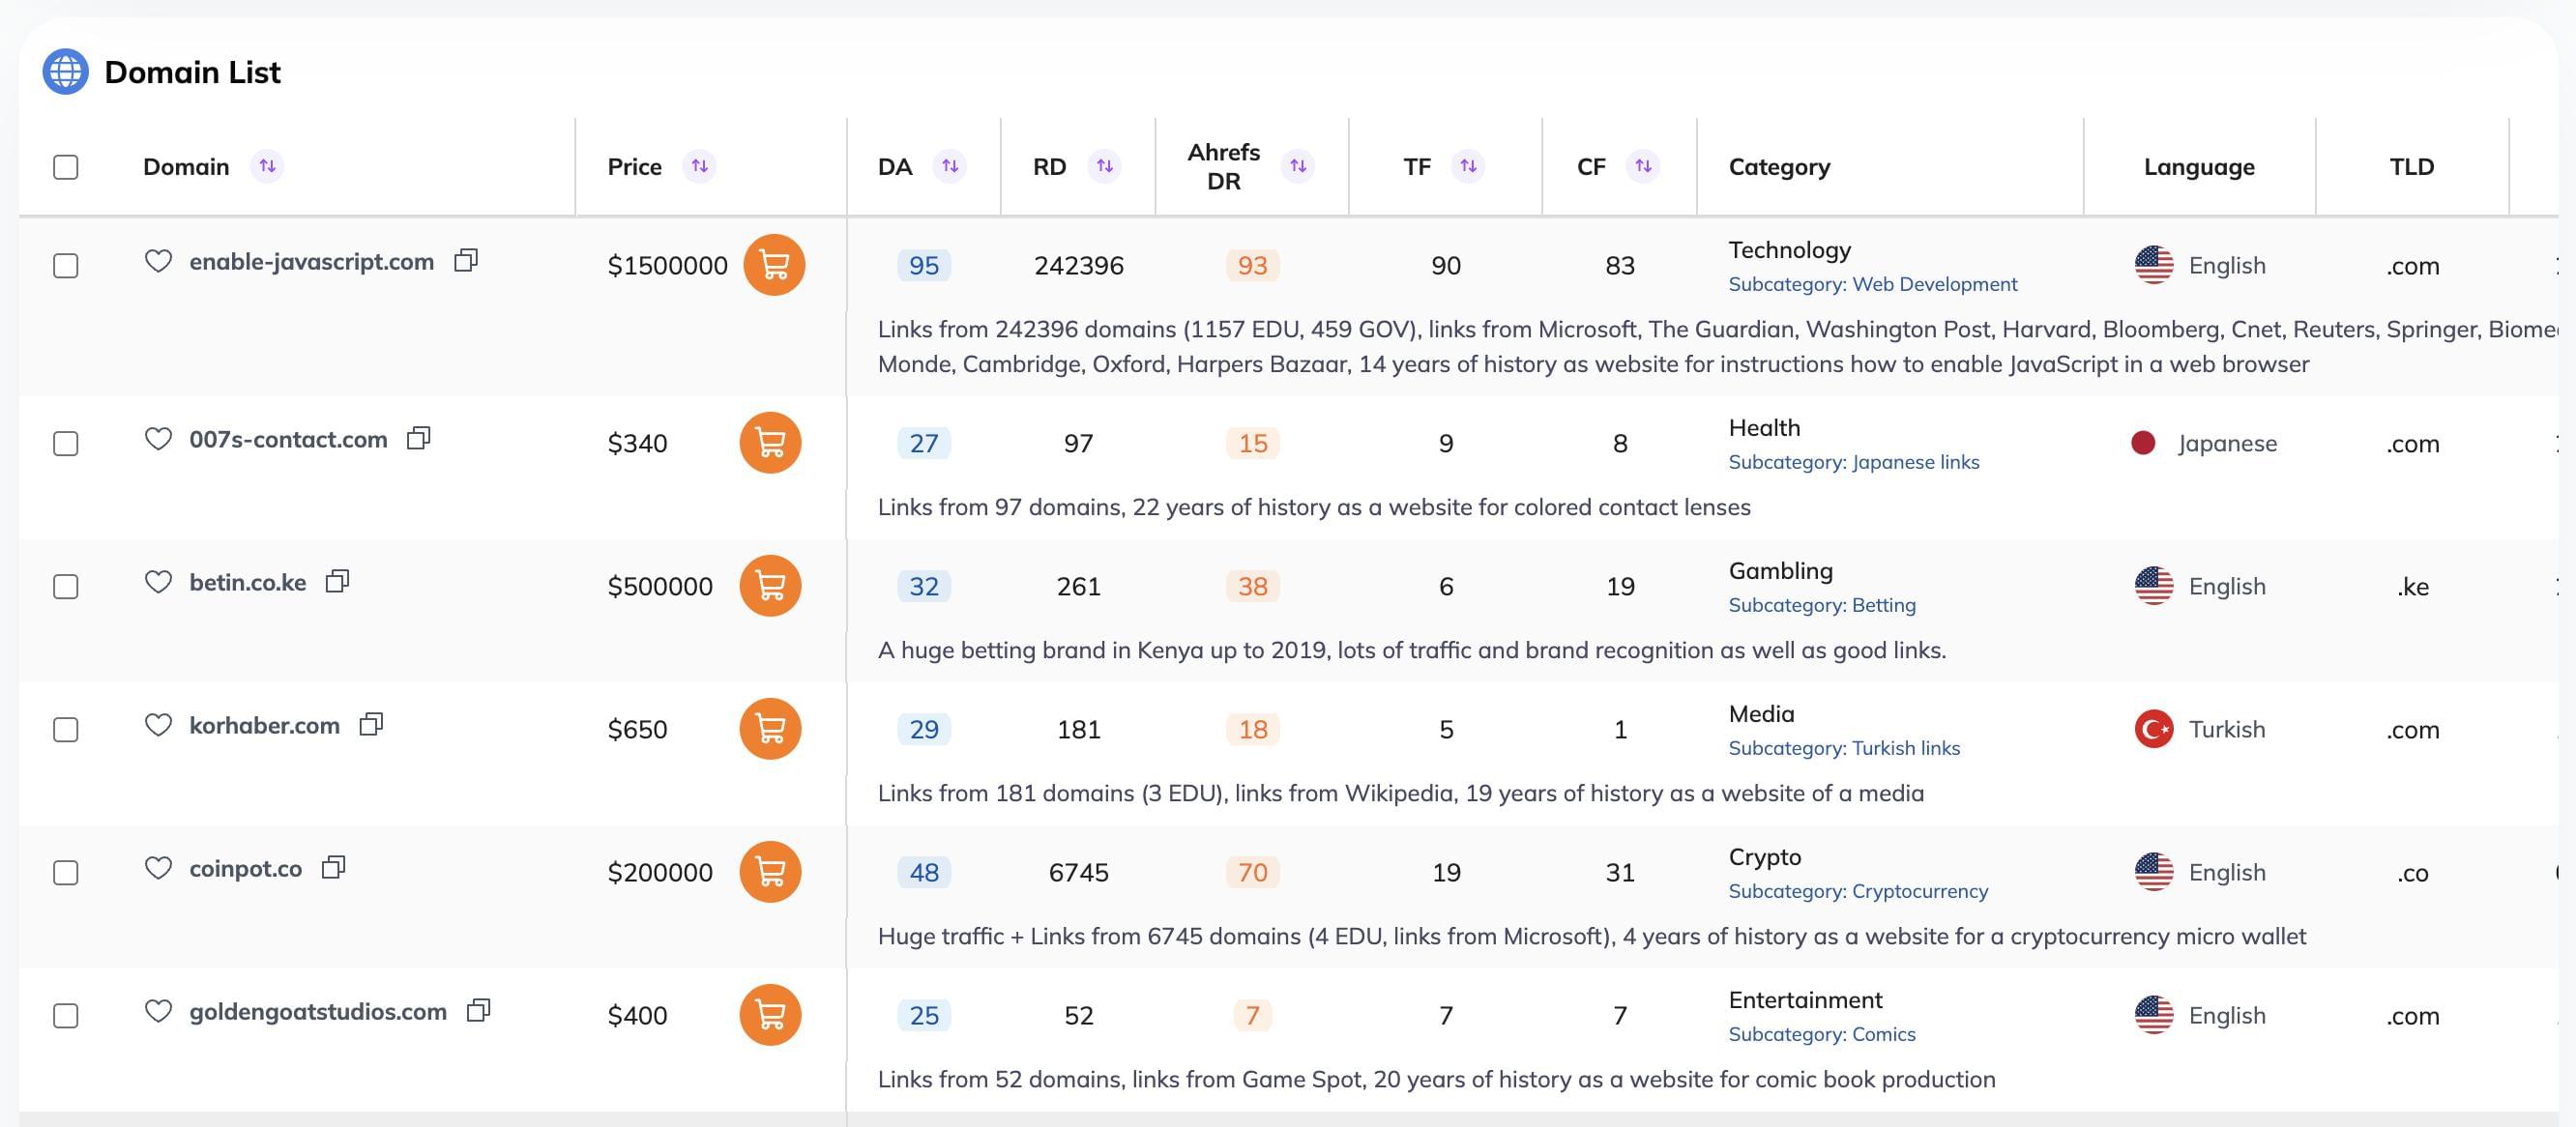The height and width of the screenshot is (1127, 2576).
Task: Open the betin.co.ke domain link
Action: [248, 582]
